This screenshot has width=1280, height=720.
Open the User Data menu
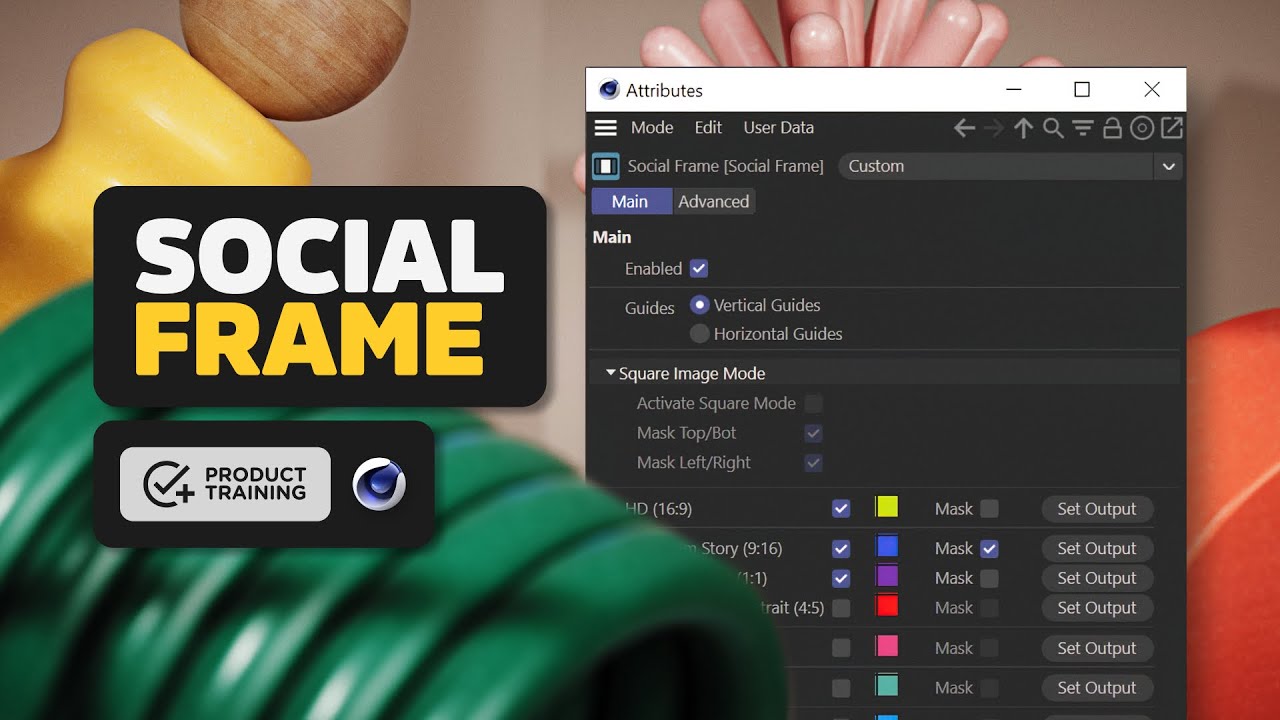778,128
